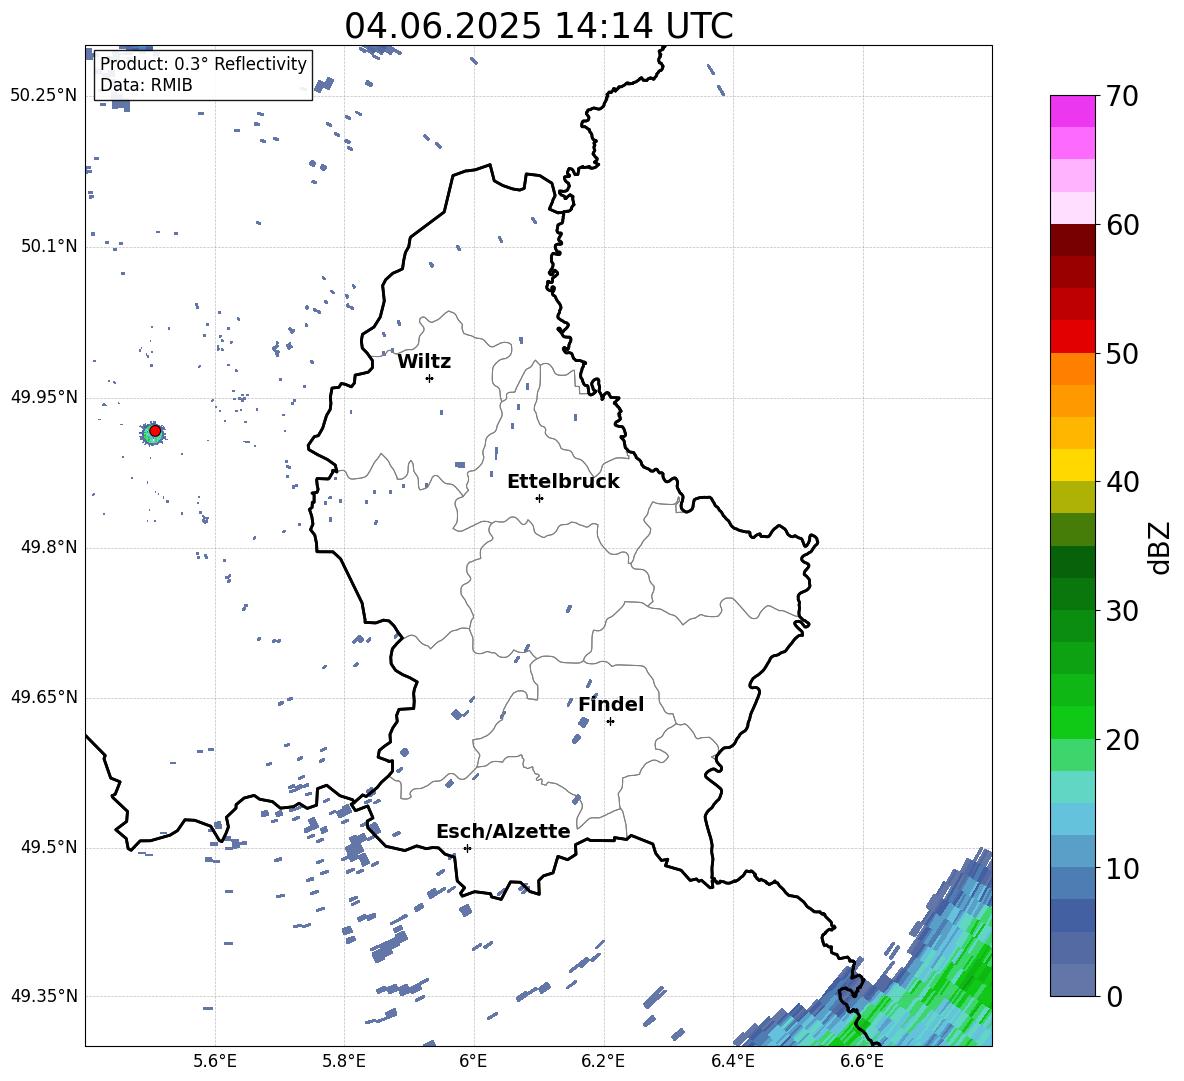Click the 49.65°N latitude label
The width and height of the screenshot is (1184, 1081).
pyautogui.click(x=44, y=698)
